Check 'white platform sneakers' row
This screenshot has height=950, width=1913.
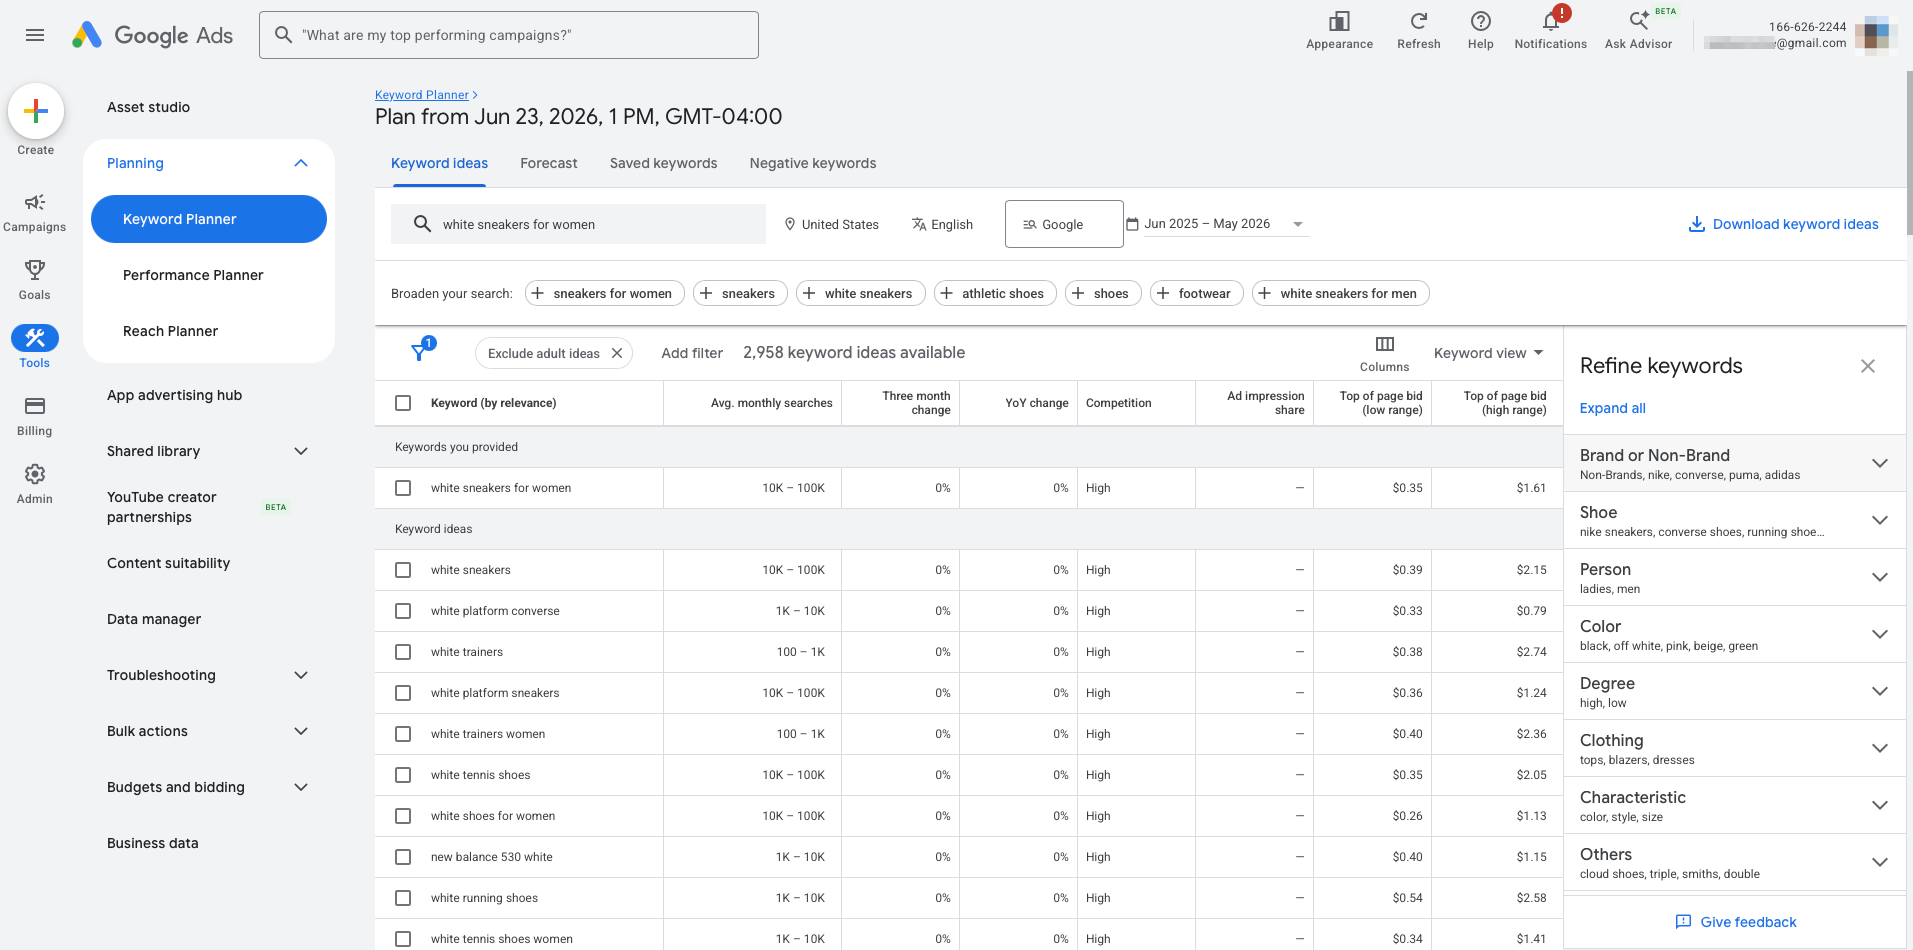(403, 693)
